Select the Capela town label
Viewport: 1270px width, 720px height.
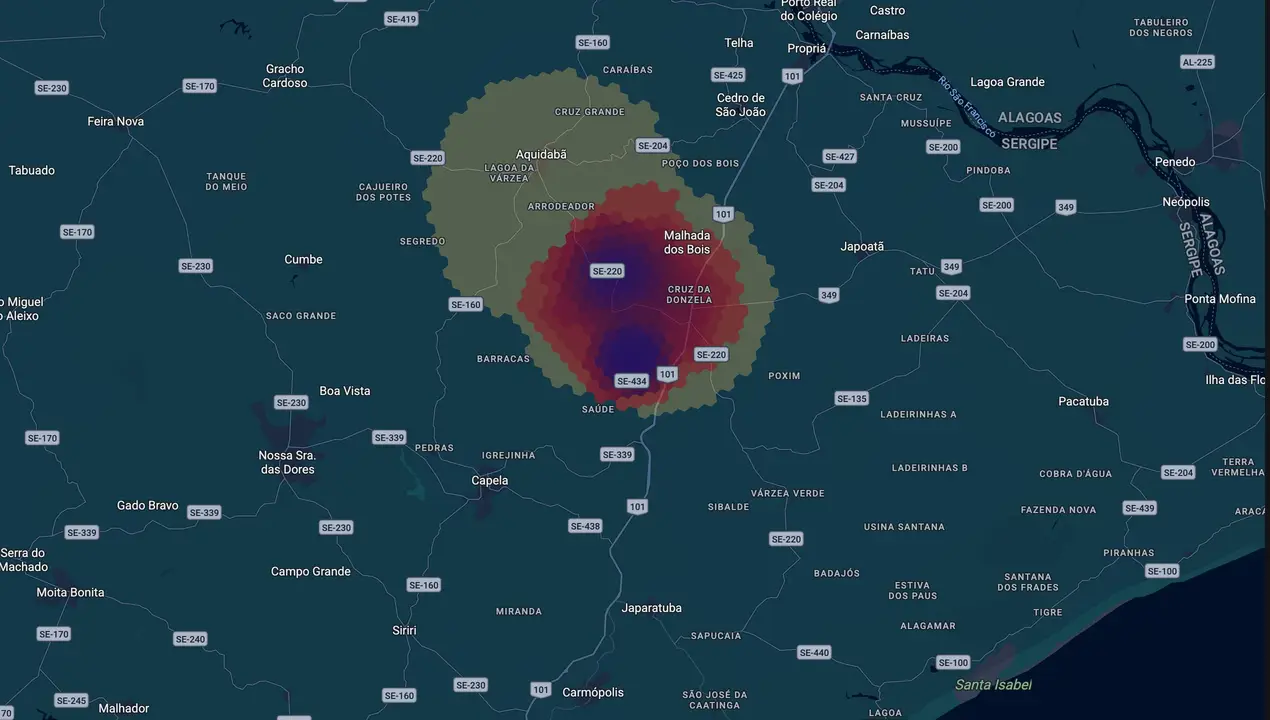(490, 481)
